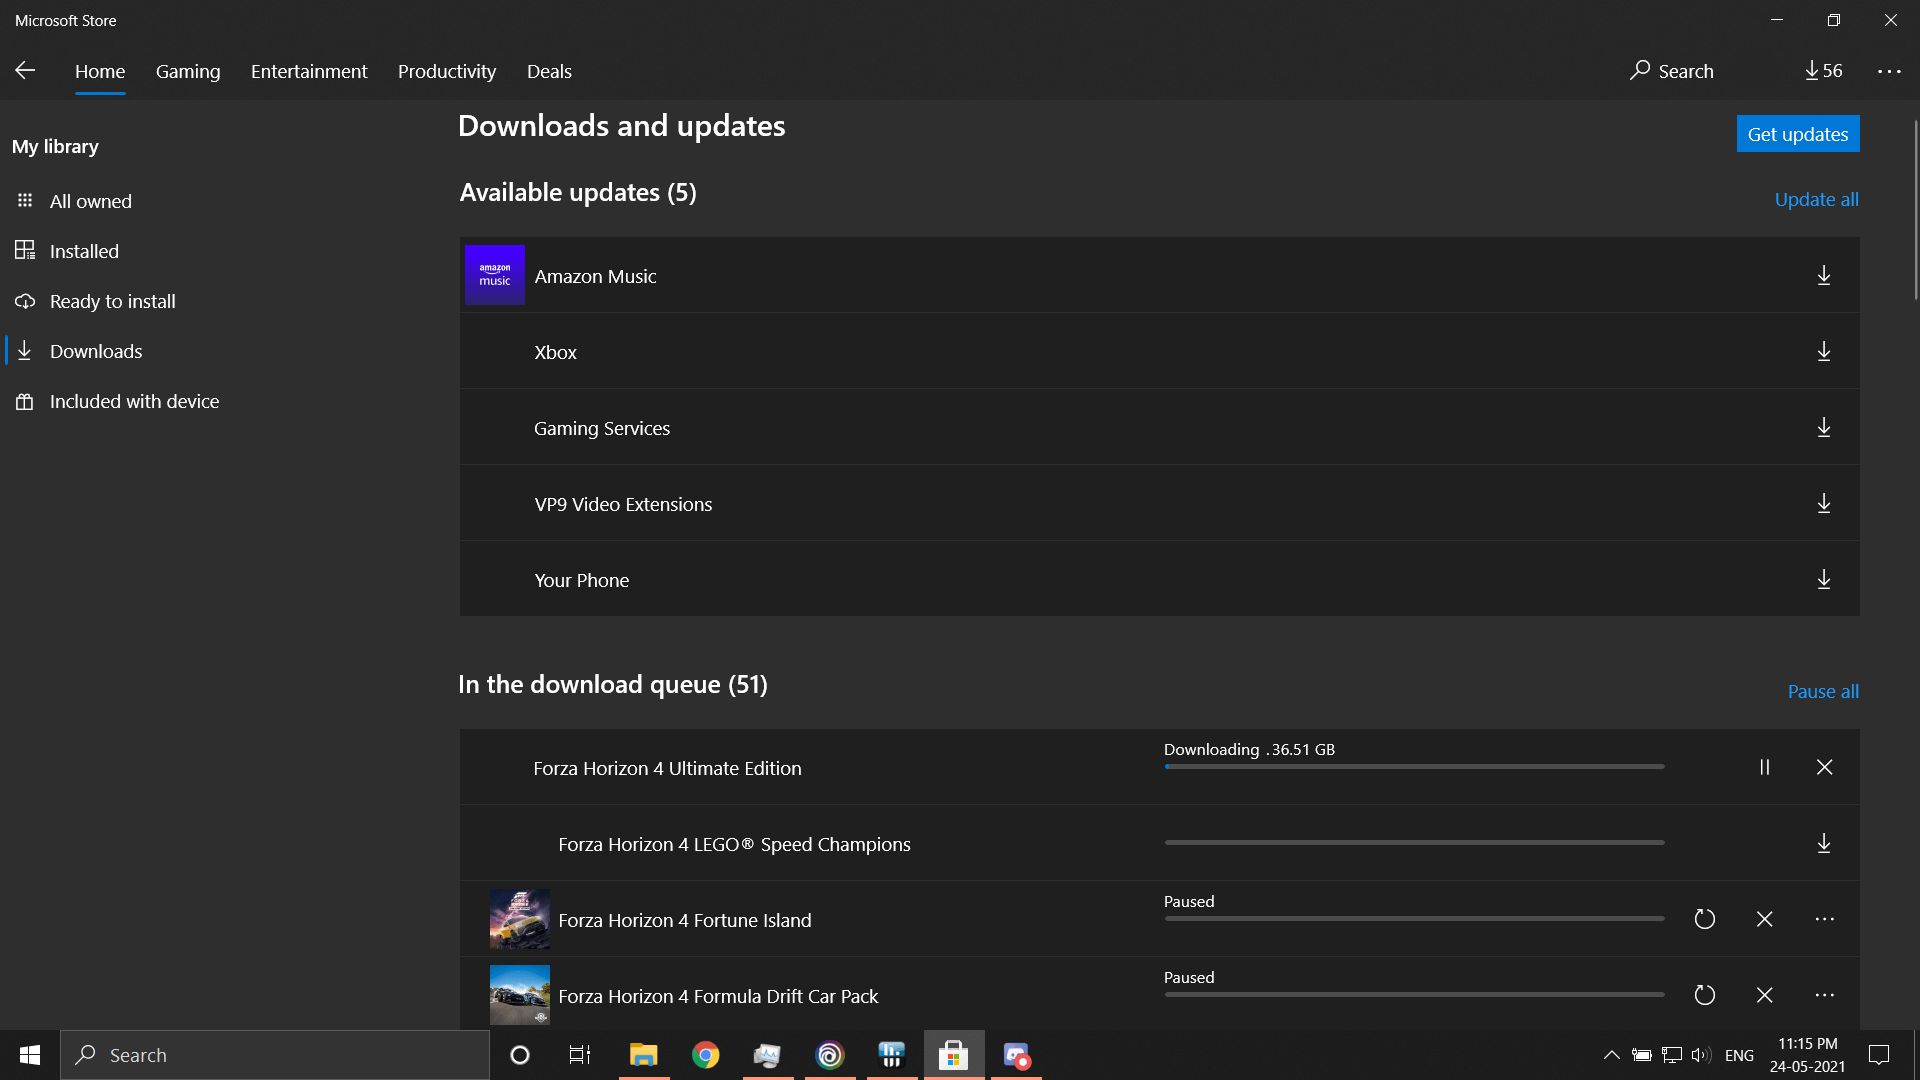Open Cortana from the taskbar
1920x1080 pixels.
pyautogui.click(x=519, y=1055)
